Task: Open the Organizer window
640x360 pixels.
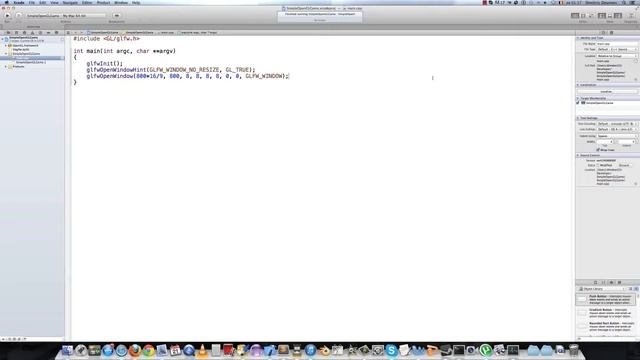Action: click(x=631, y=16)
